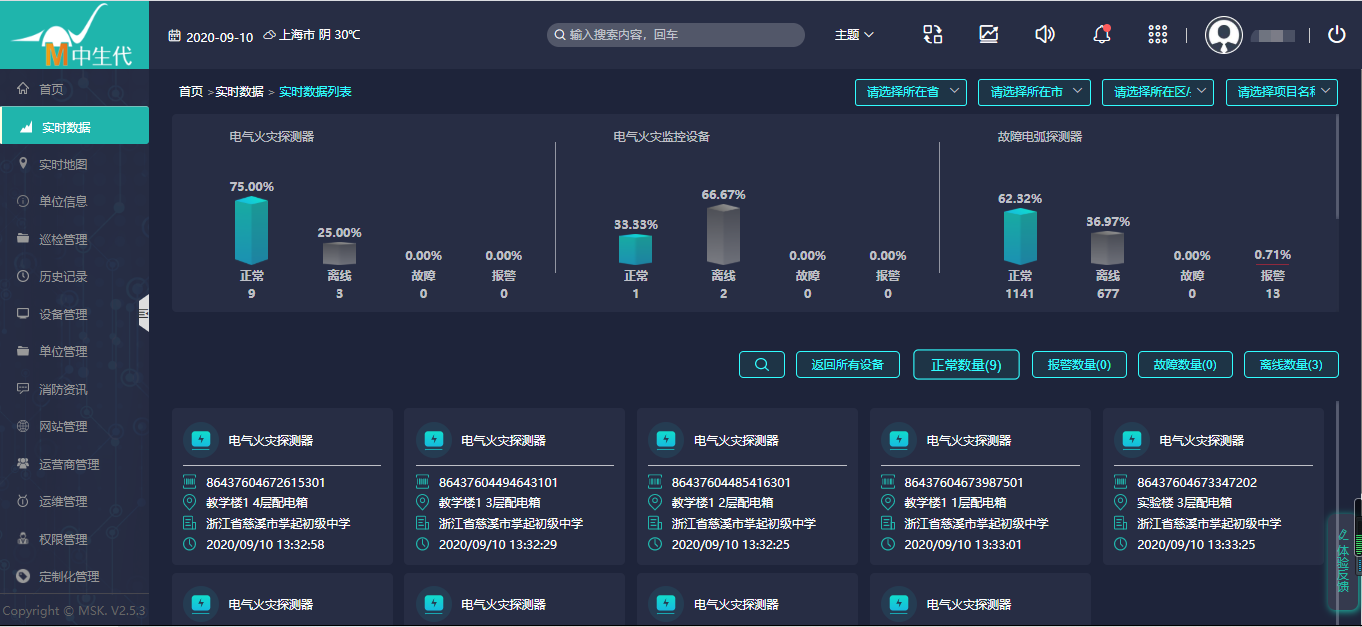The width and height of the screenshot is (1362, 627).
Task: Collapse the left sidebar with handle
Action: pyautogui.click(x=144, y=313)
